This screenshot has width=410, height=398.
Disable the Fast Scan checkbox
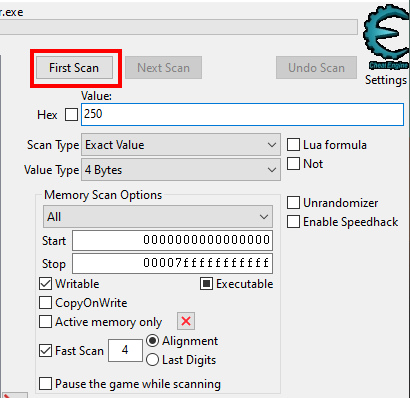point(45,351)
